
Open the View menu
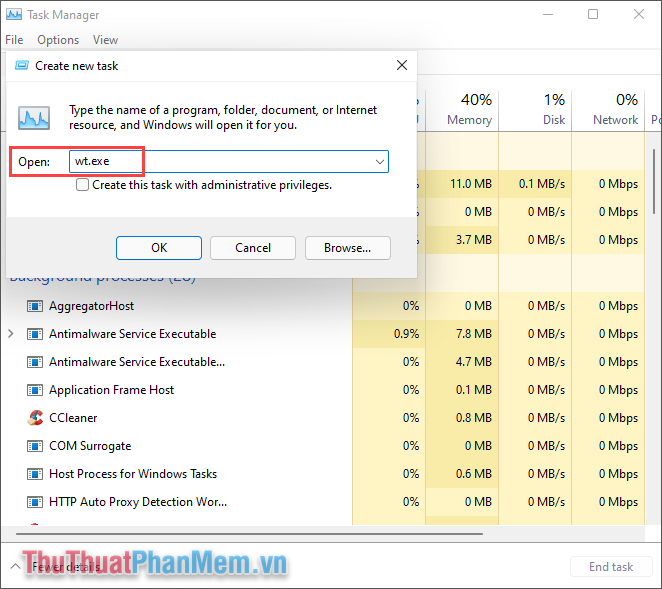(x=105, y=40)
